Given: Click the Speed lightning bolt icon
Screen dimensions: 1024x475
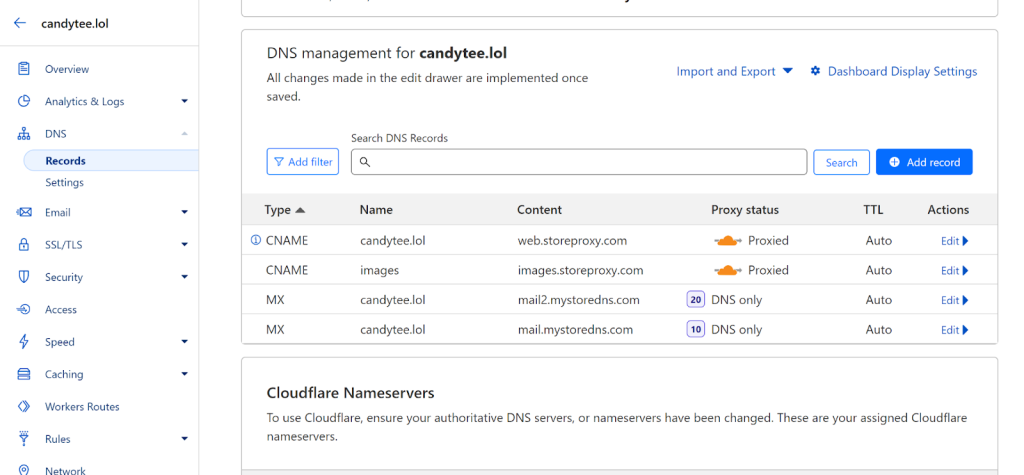Looking at the screenshot, I should [x=24, y=342].
